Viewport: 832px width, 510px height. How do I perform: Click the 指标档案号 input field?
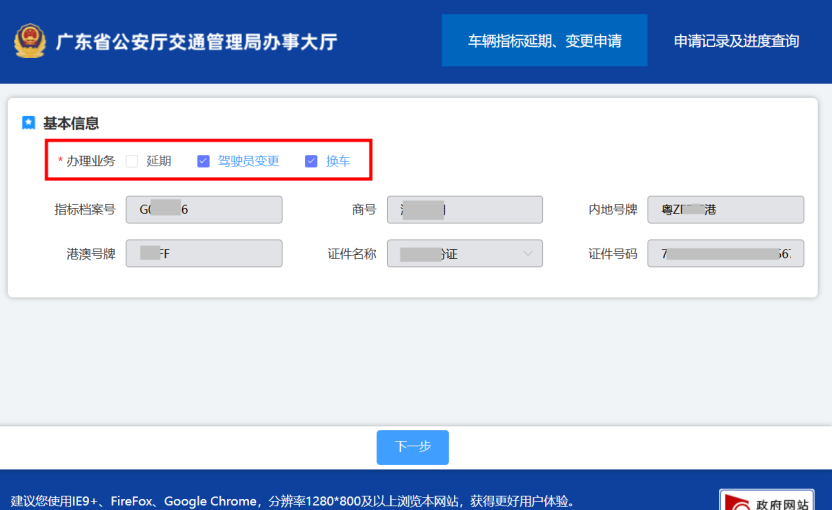tap(204, 210)
